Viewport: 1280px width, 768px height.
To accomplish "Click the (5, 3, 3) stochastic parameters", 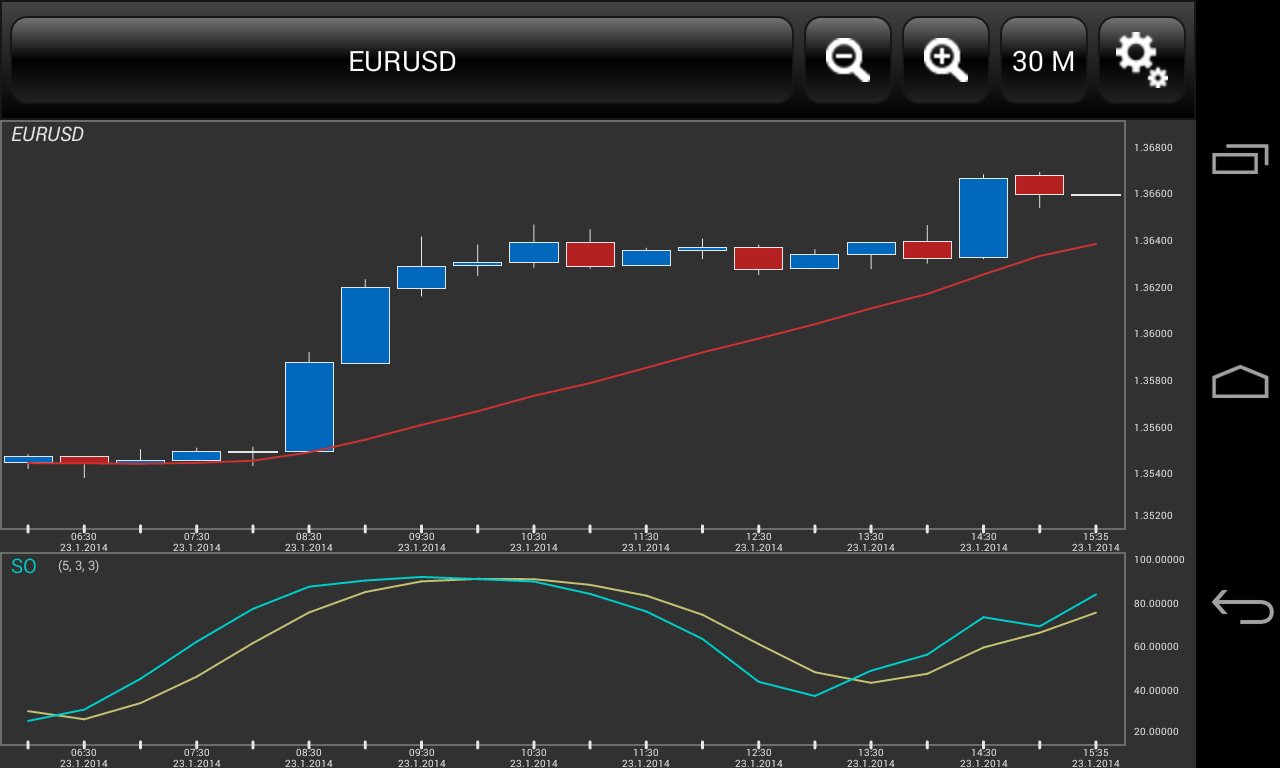I will pos(78,566).
